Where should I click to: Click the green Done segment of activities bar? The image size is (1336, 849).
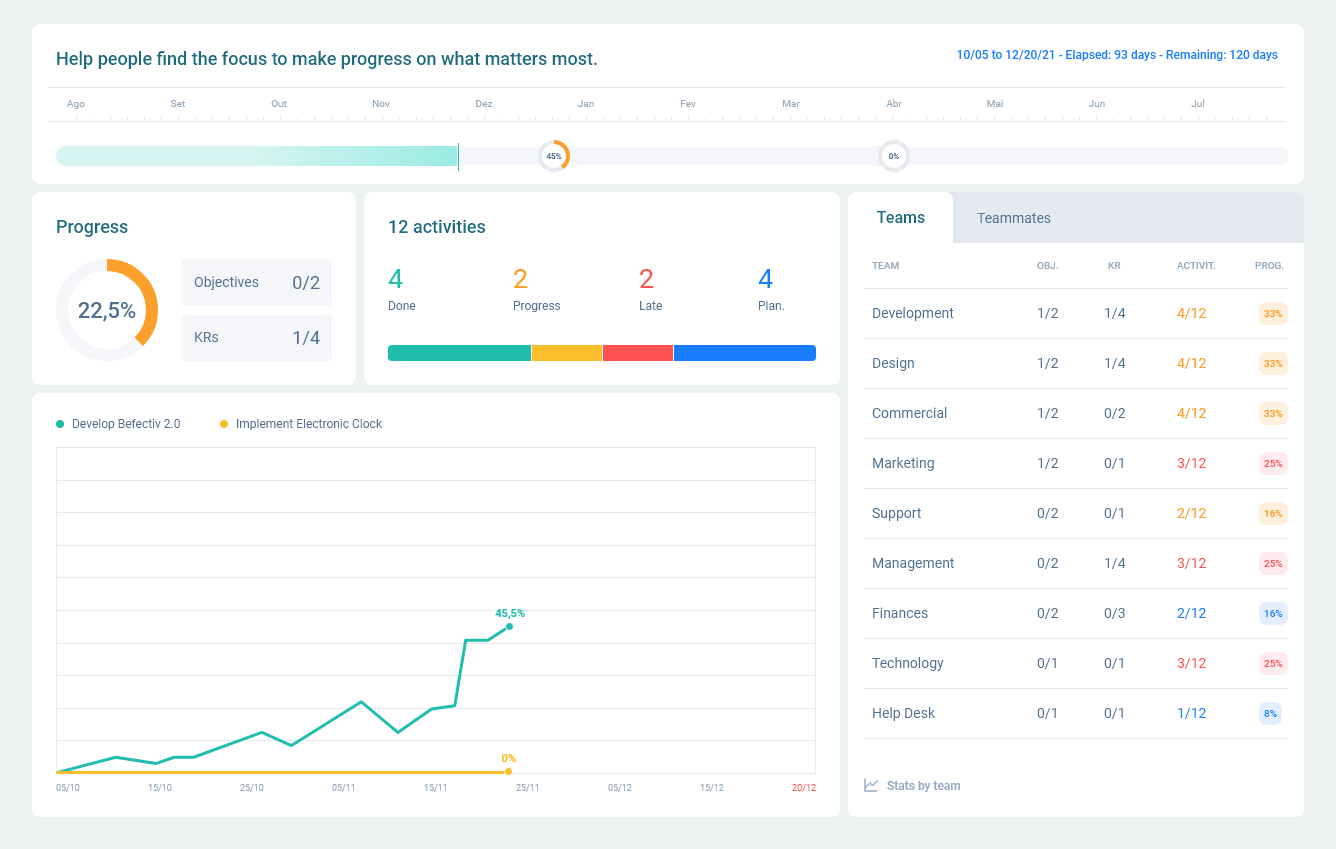(x=459, y=353)
